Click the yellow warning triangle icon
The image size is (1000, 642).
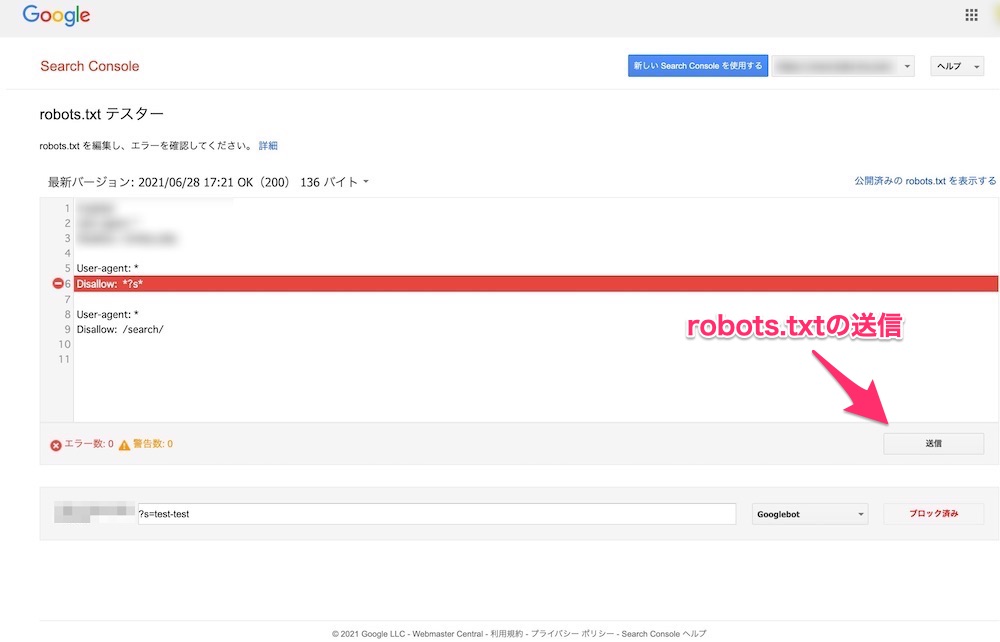(124, 445)
